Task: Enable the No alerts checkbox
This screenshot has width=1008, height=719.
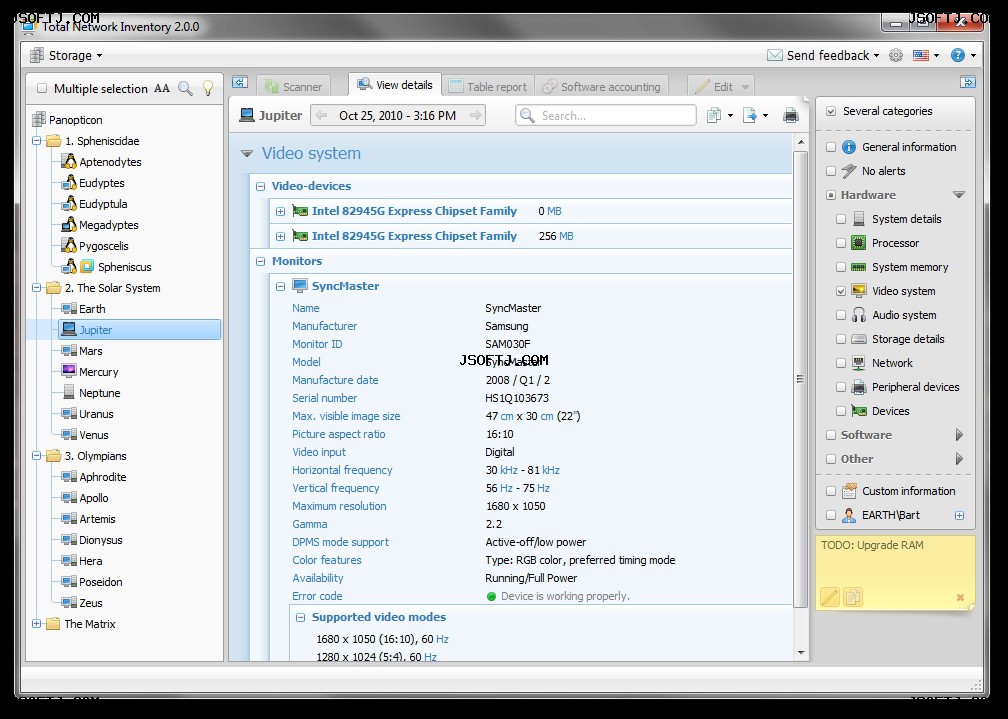Action: point(831,171)
